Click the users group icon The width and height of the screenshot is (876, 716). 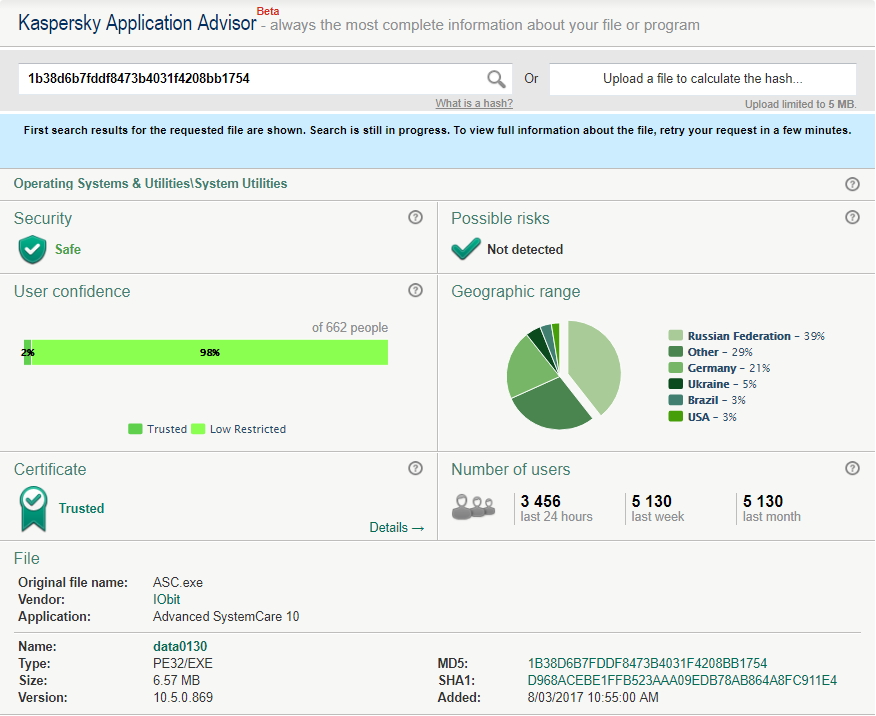pos(473,507)
